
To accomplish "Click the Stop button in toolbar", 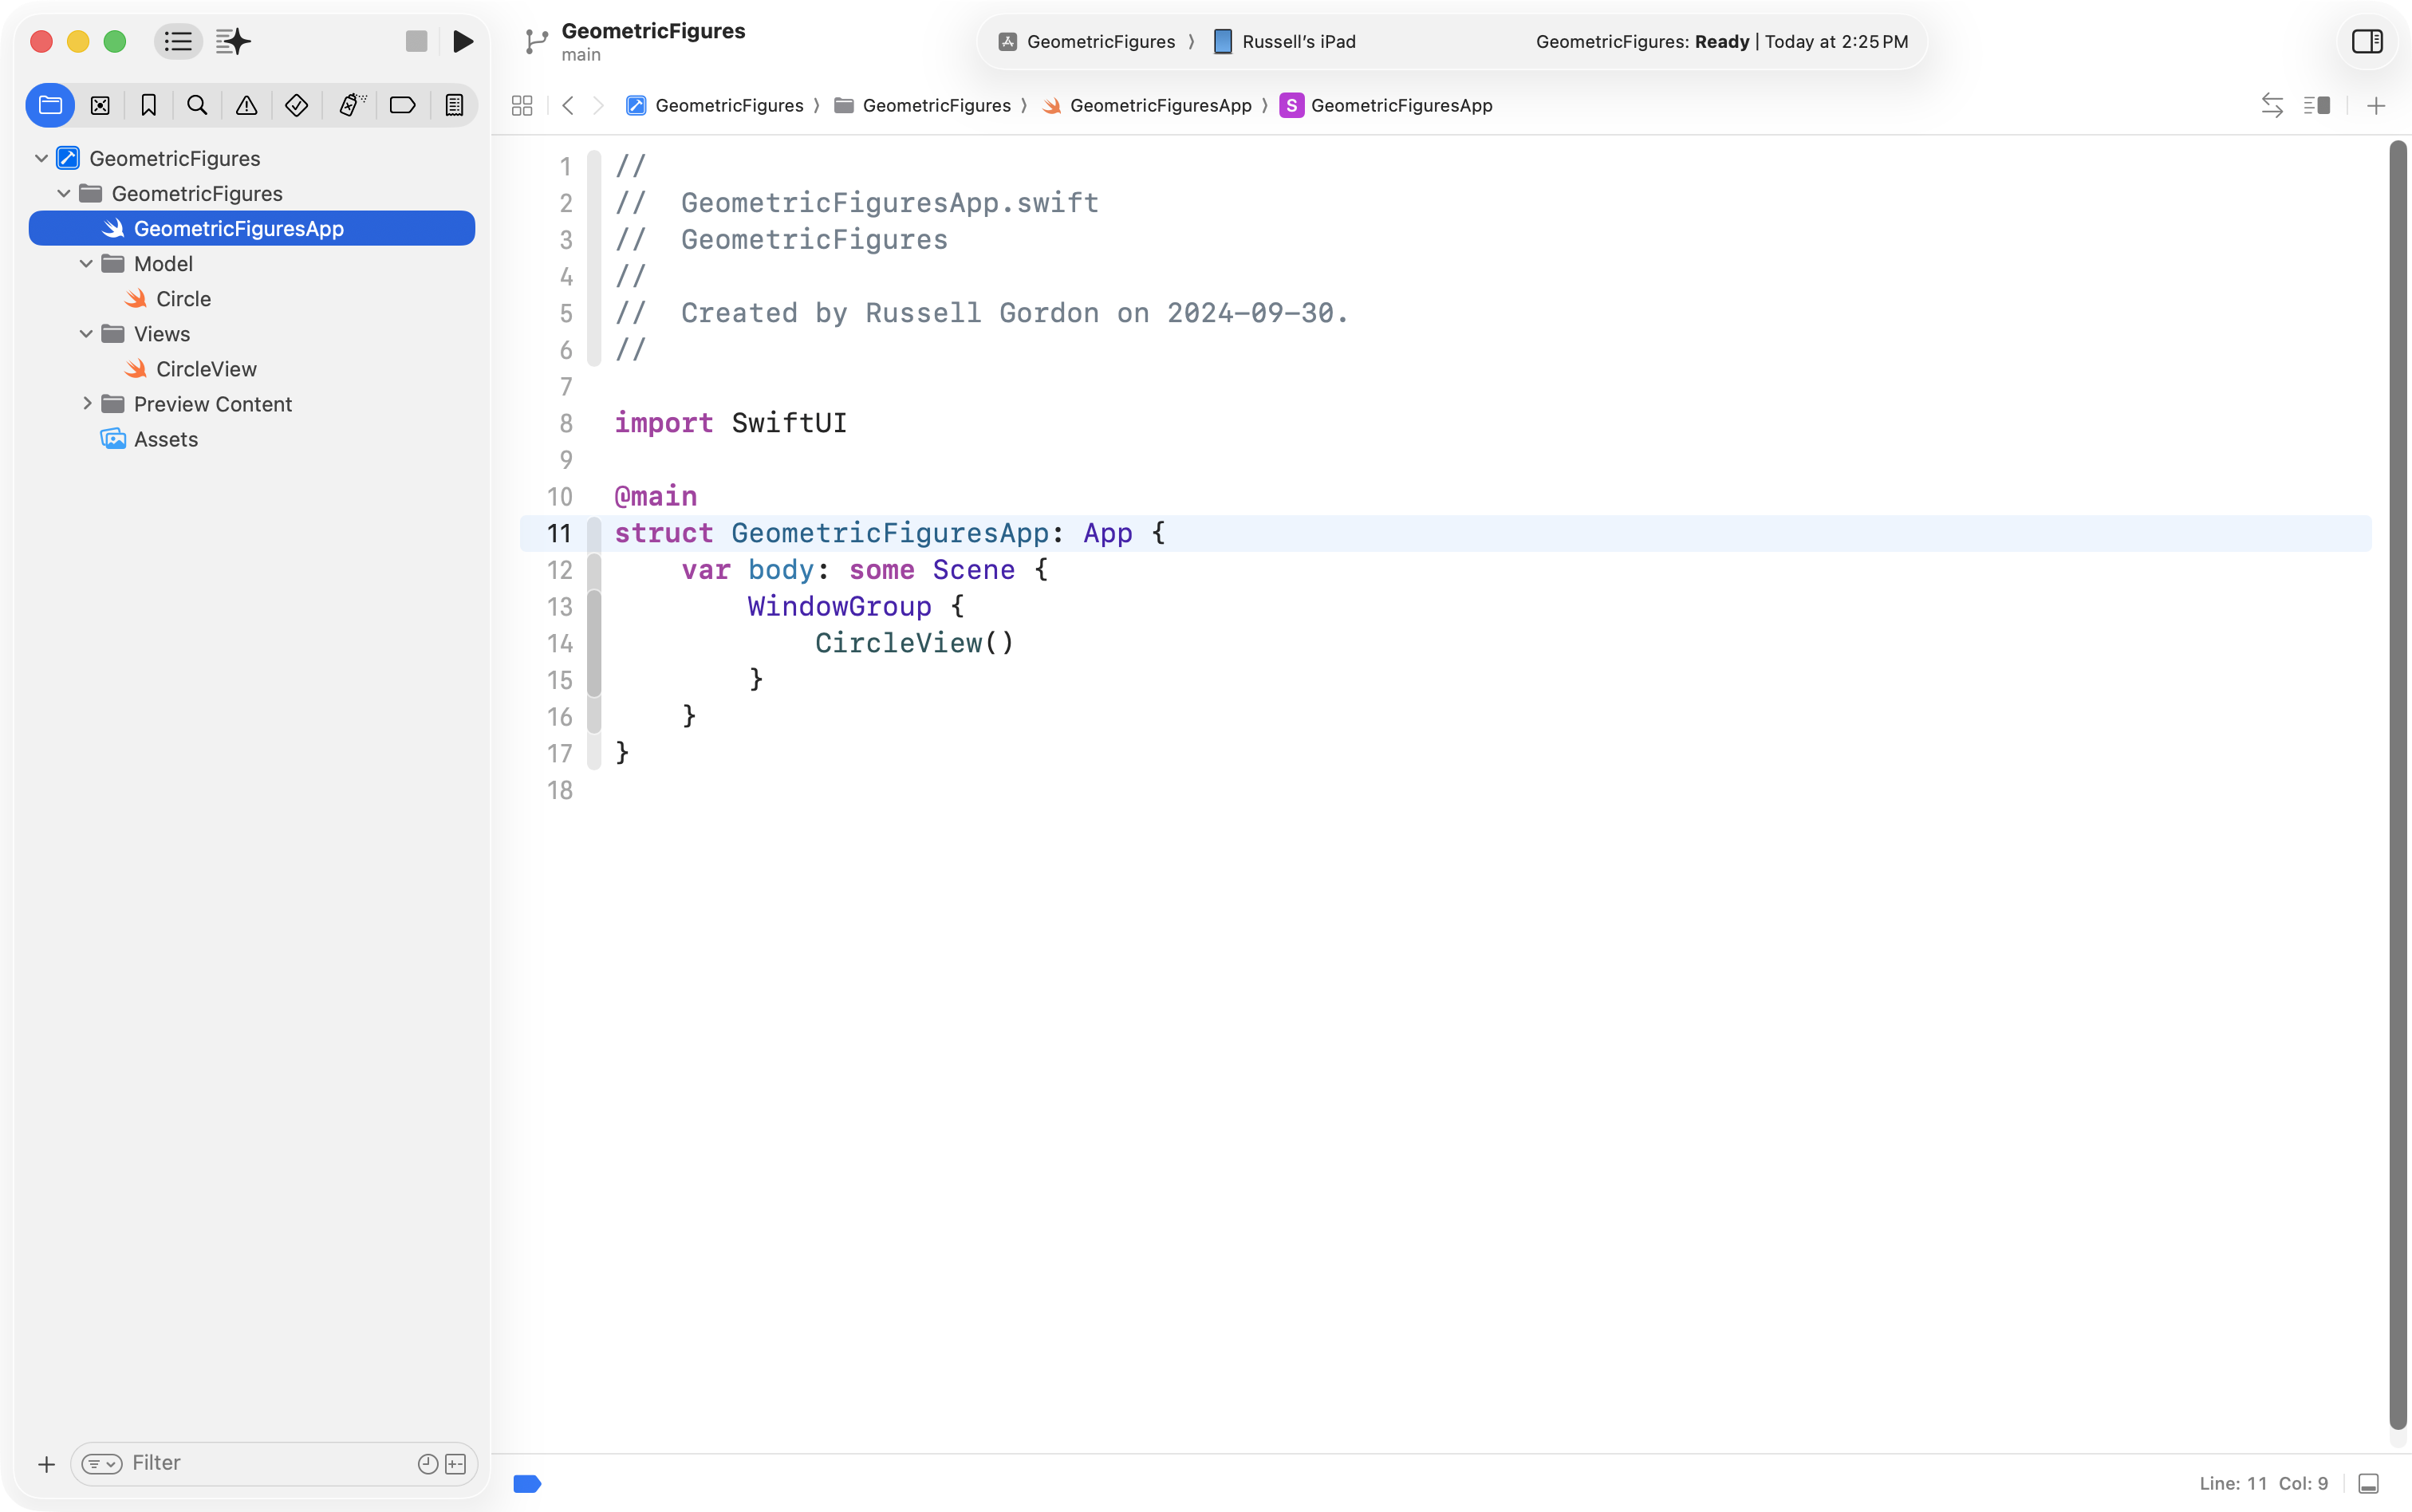I will [416, 41].
